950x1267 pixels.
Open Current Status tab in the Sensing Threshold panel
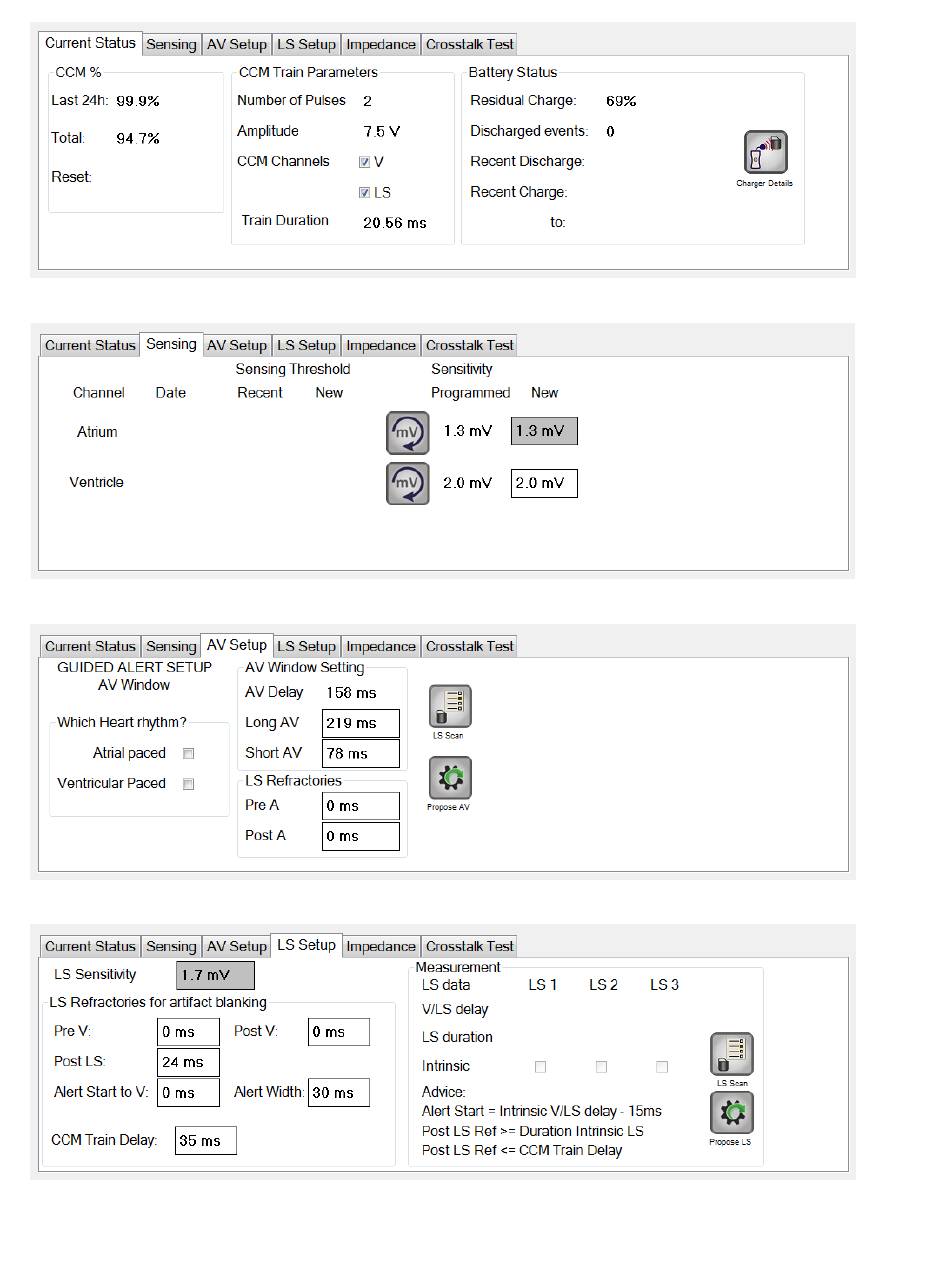pyautogui.click(x=90, y=345)
